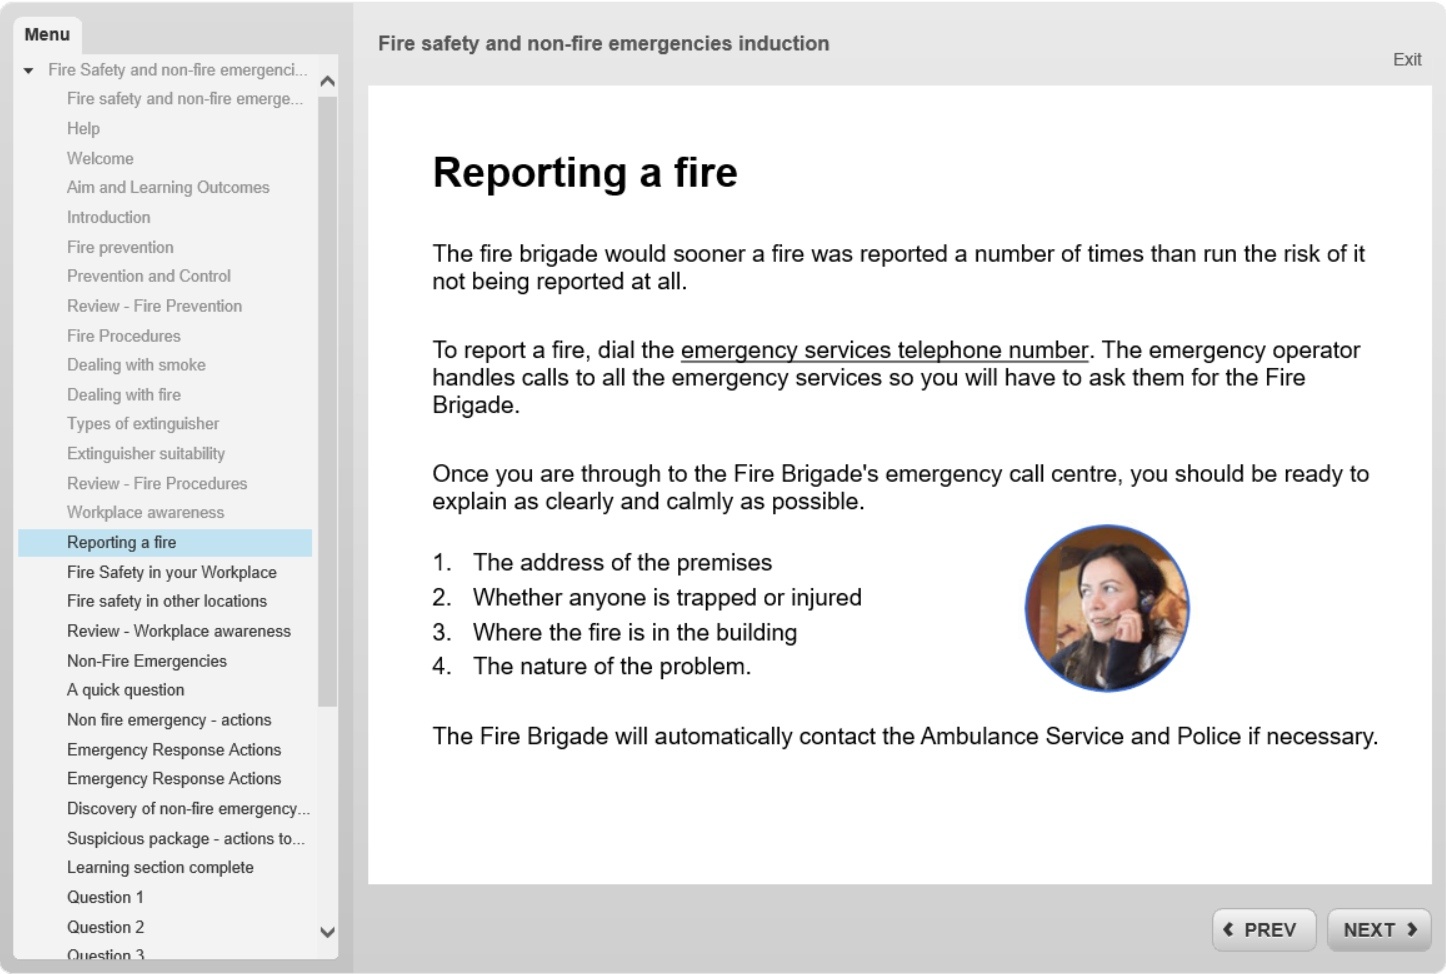Collapse the Fire Safety course tree arrow

tap(29, 70)
